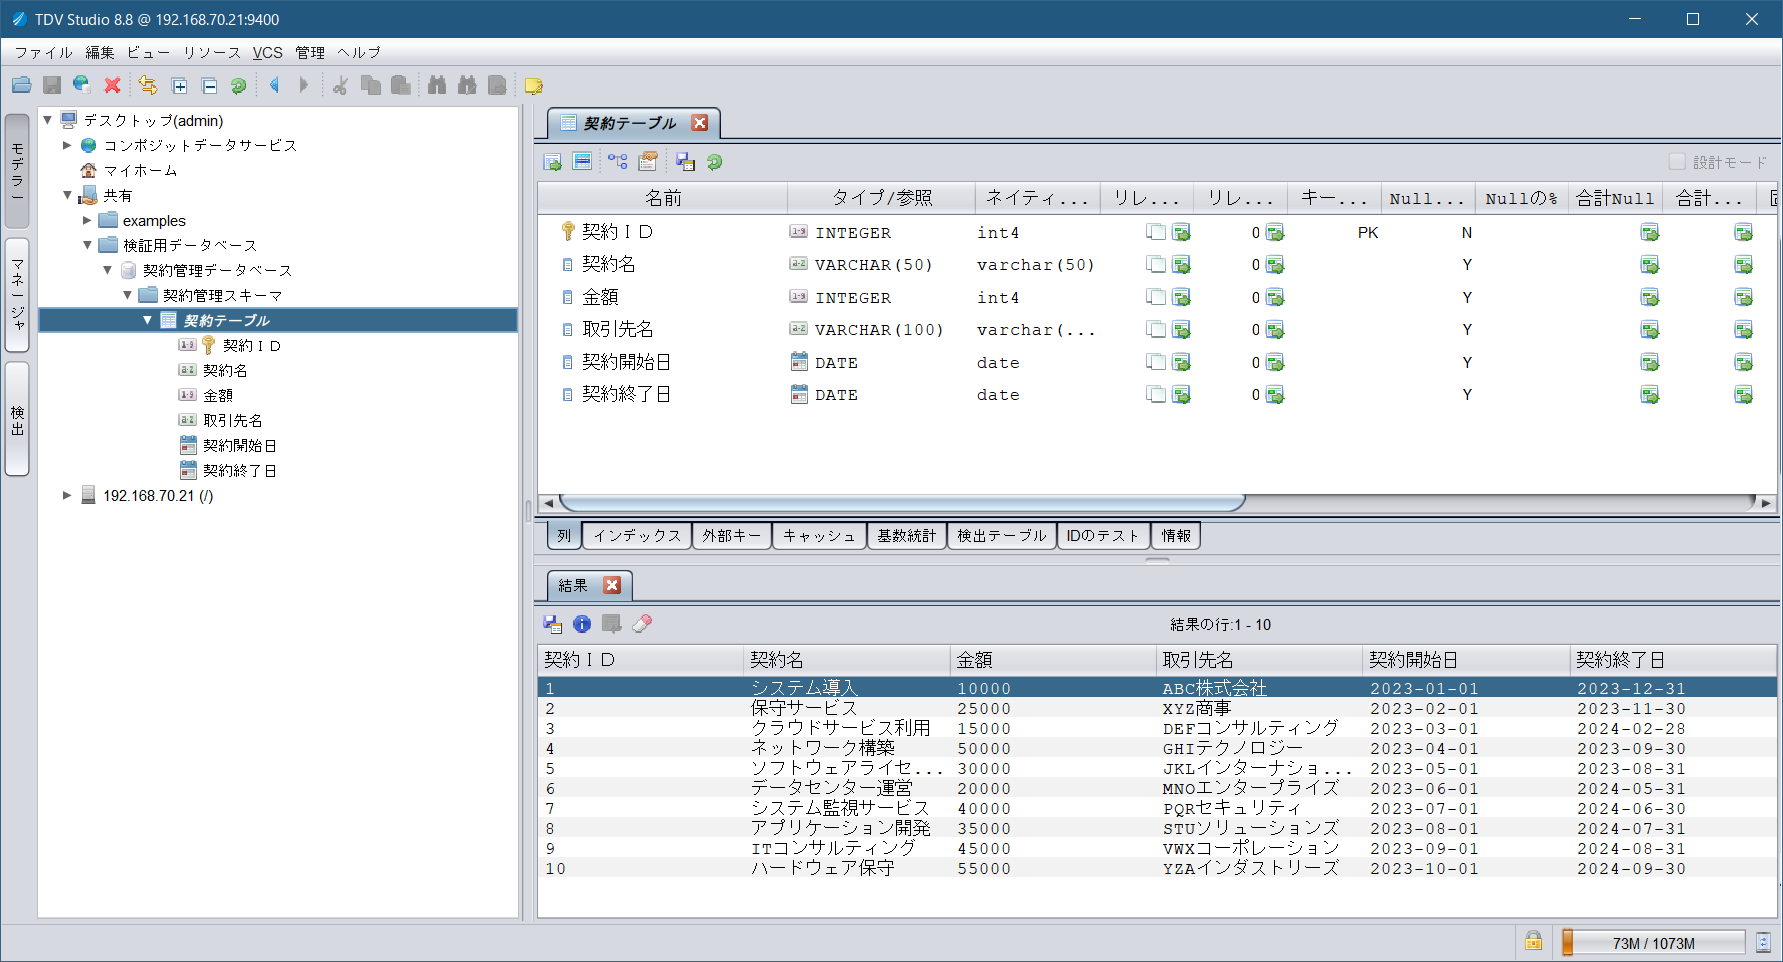
Task: Collapse the 検証用データベース folder
Action: 87,245
